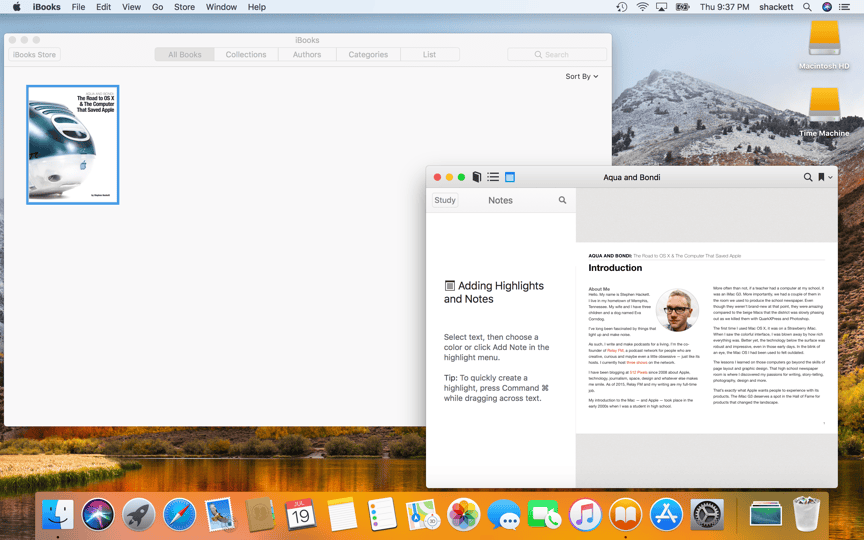
Task: Click the shackett user name in menu bar
Action: click(776, 7)
